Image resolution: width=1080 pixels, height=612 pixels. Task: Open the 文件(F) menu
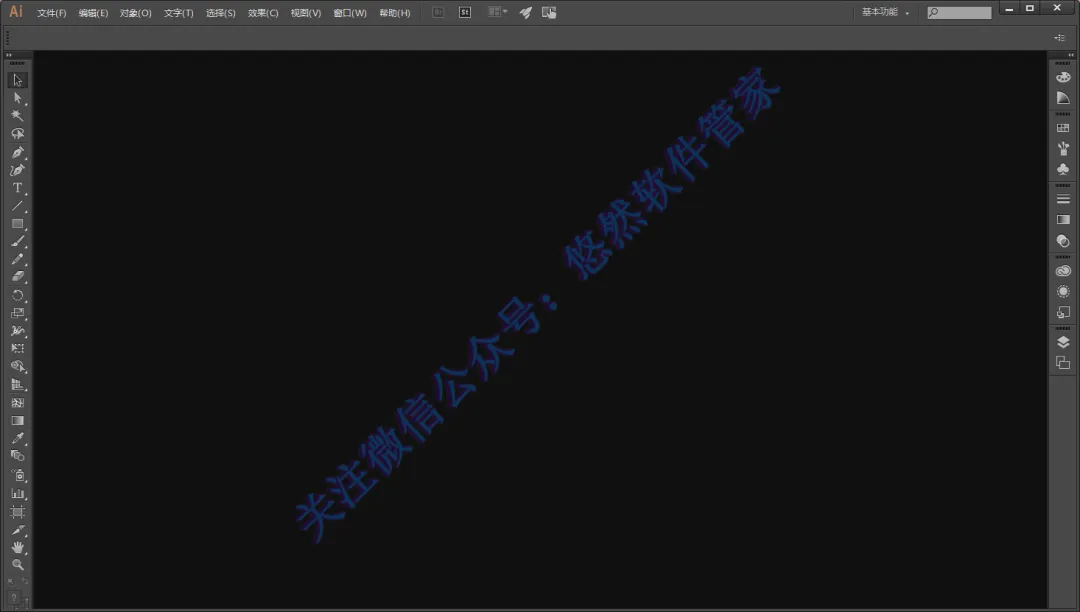(52, 13)
